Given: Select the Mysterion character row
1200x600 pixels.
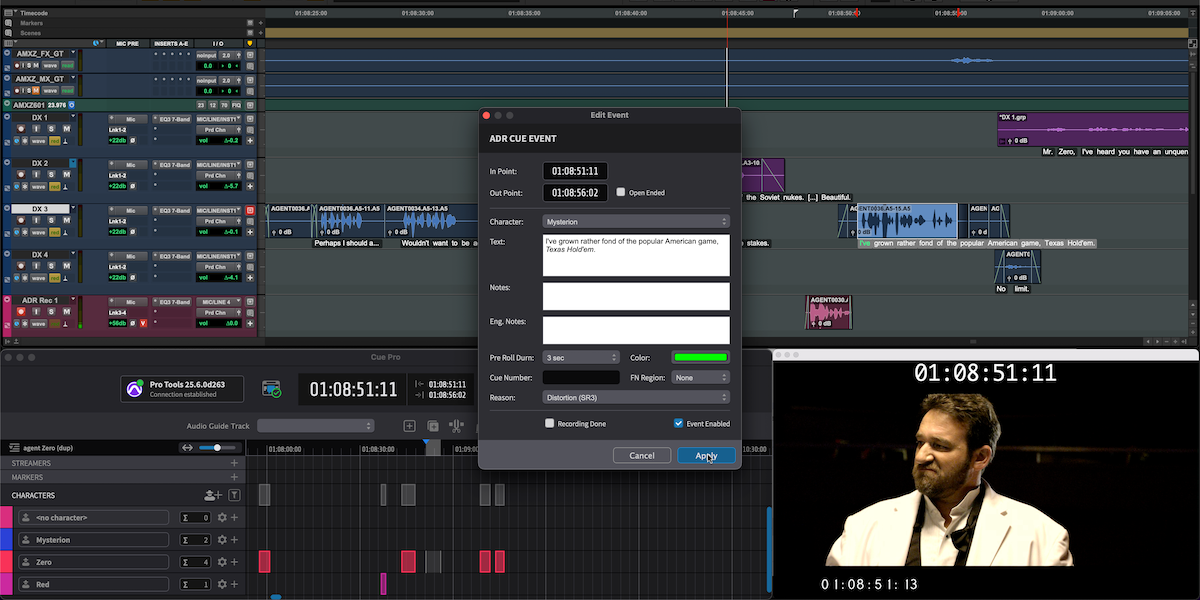Looking at the screenshot, I should 93,540.
